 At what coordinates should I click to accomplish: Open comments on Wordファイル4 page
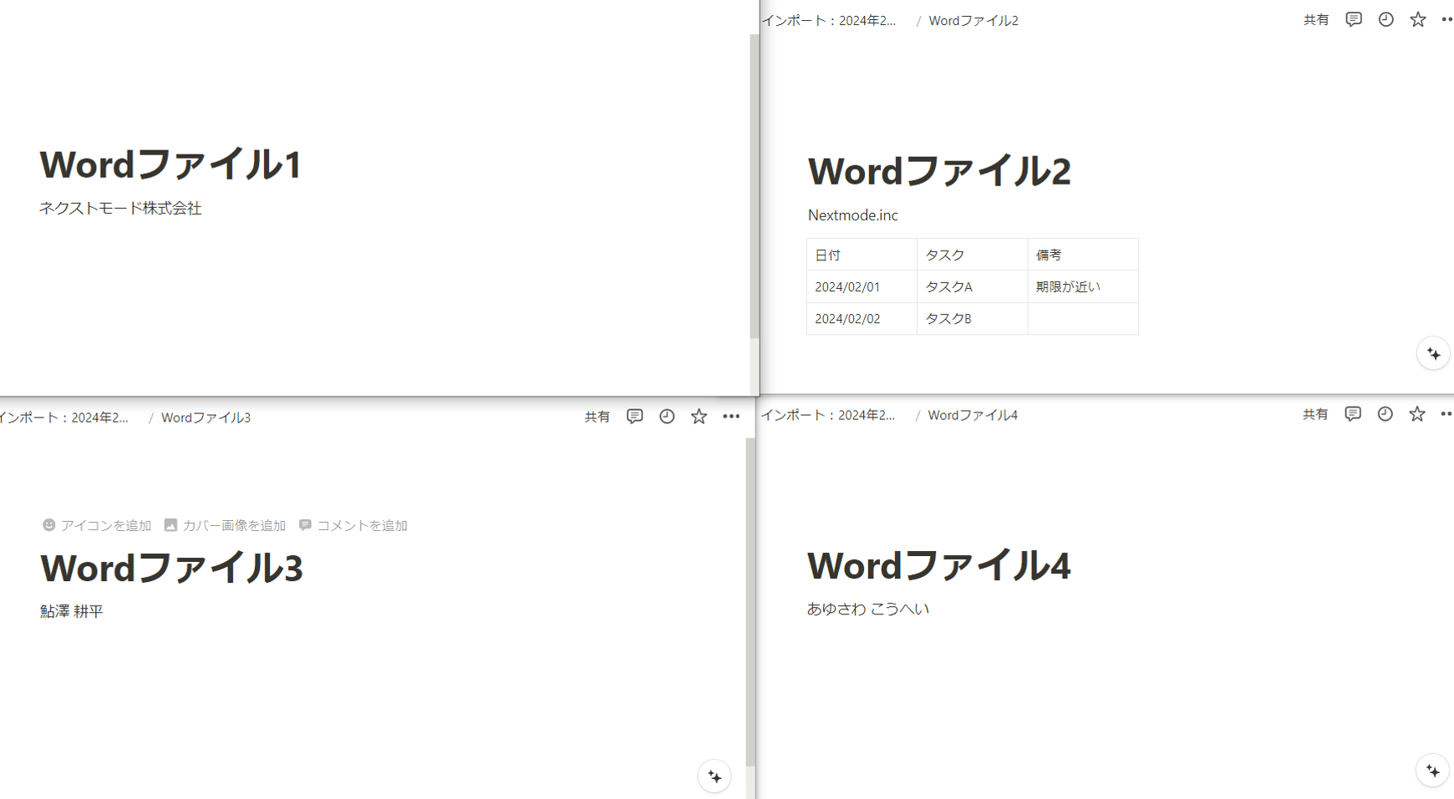click(1352, 413)
